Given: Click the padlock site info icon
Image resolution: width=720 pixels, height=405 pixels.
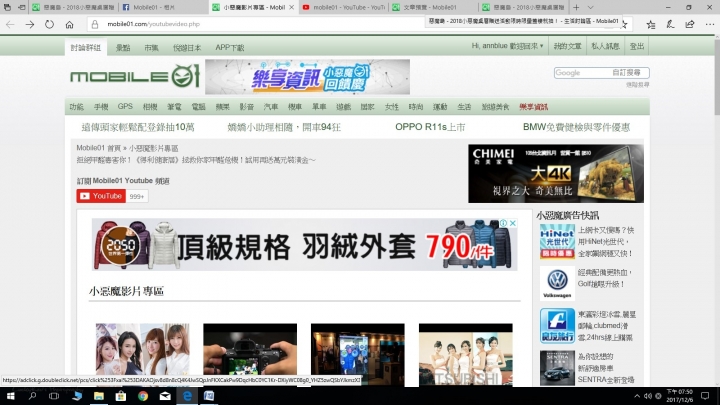Looking at the screenshot, I should pyautogui.click(x=95, y=24).
